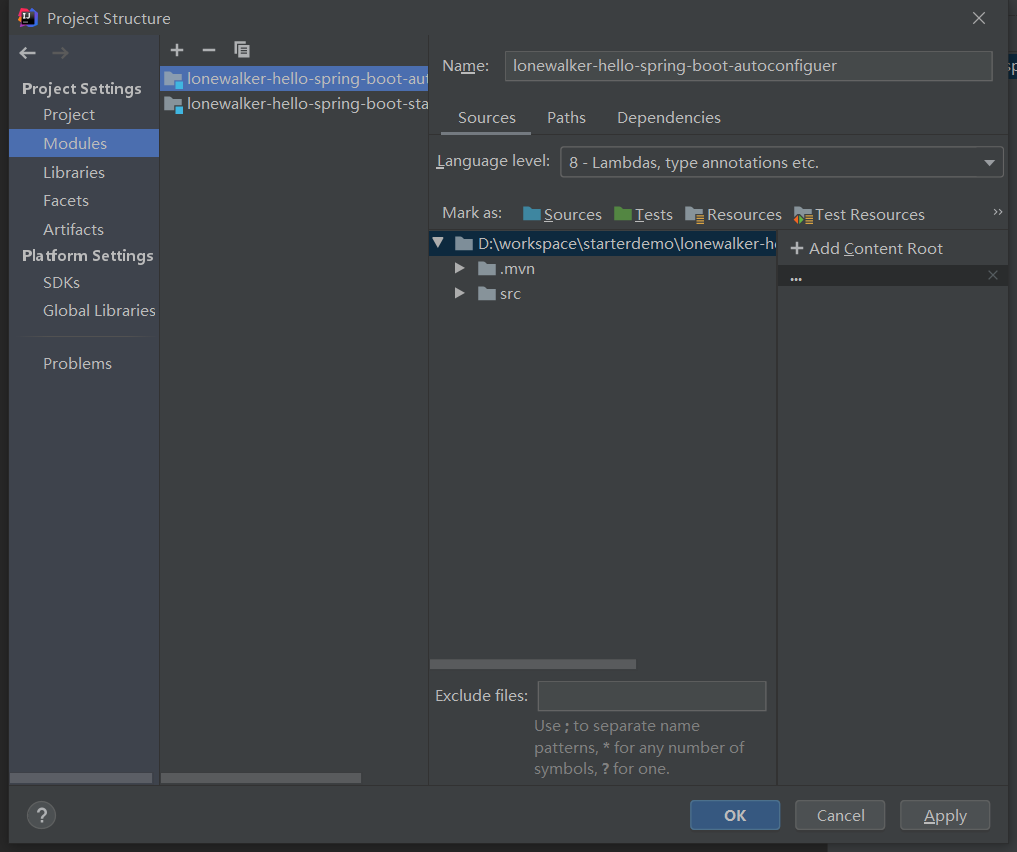
Task: Add a new module with plus icon
Action: (x=177, y=50)
